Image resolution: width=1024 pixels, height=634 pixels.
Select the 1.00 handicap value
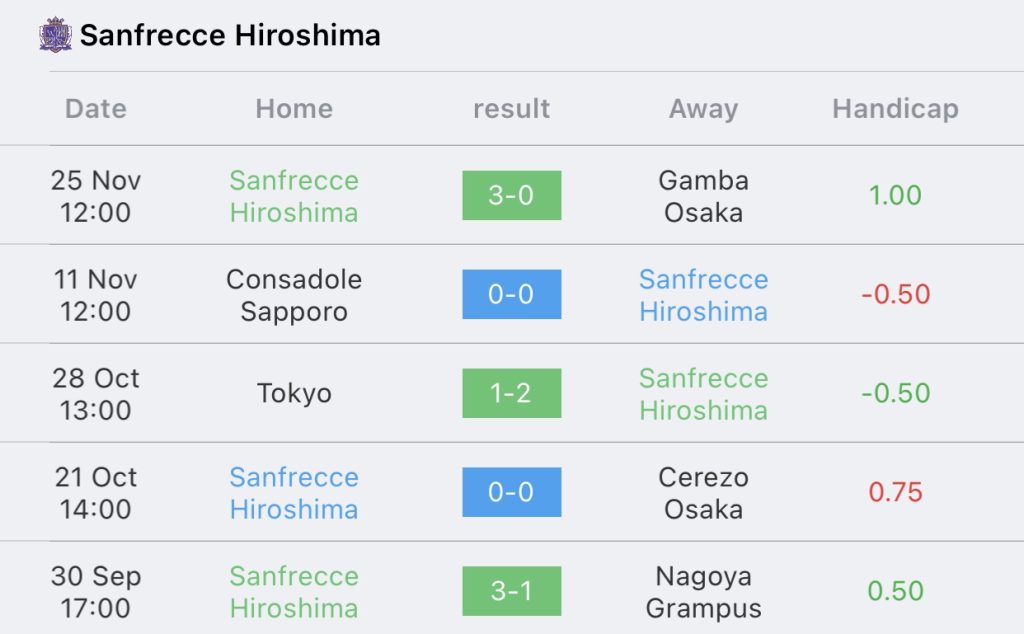click(895, 195)
